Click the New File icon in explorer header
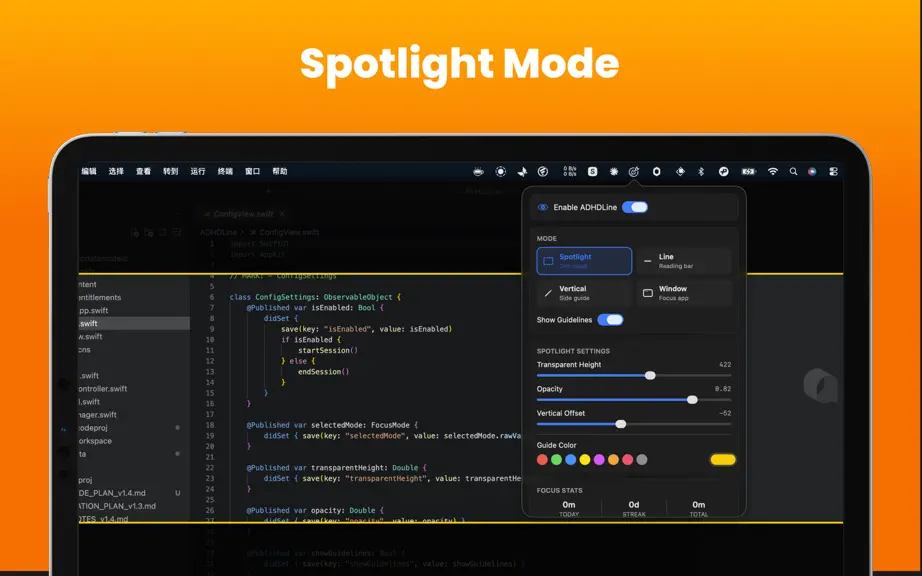Image resolution: width=922 pixels, height=576 pixels. click(135, 233)
